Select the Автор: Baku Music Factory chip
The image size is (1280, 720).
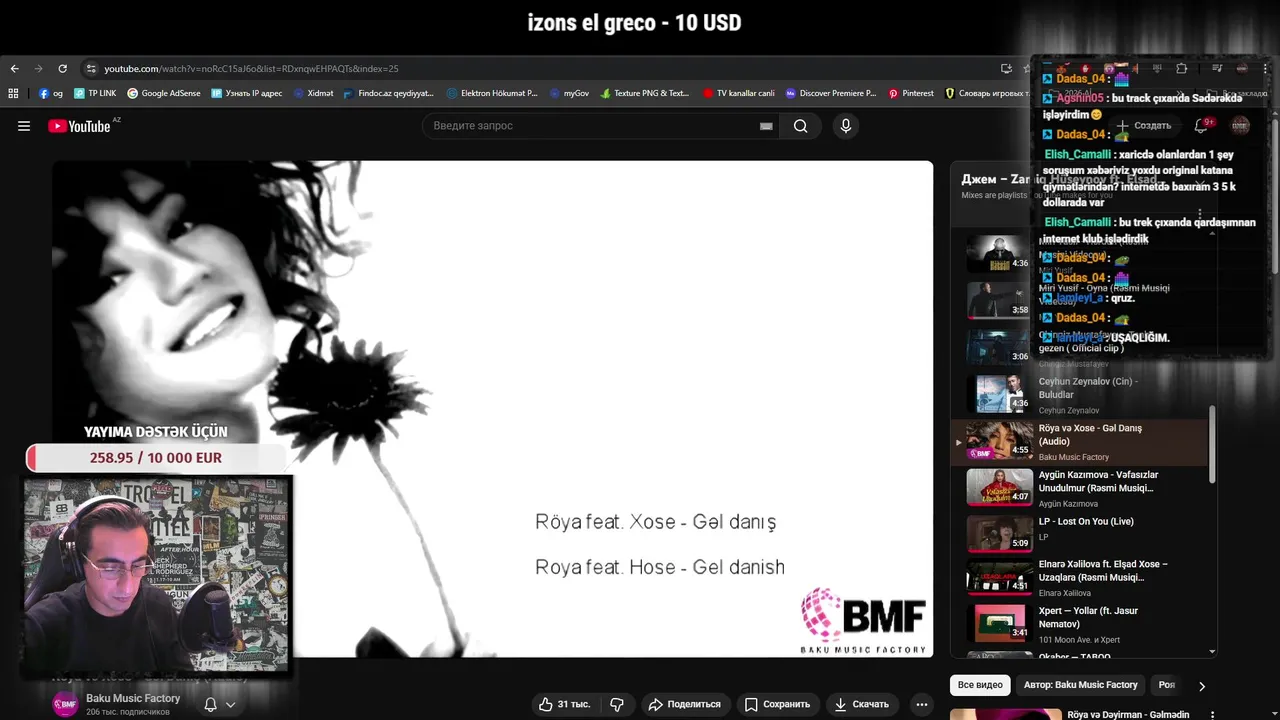pos(1080,685)
